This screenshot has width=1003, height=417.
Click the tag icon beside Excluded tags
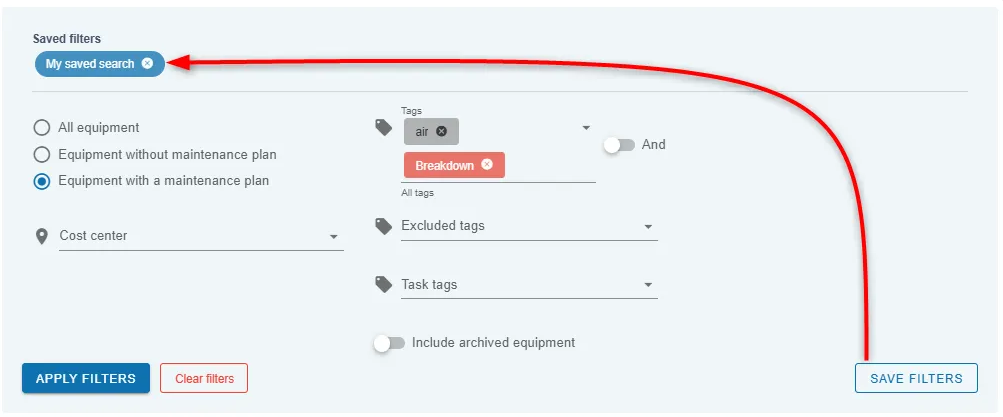click(384, 226)
